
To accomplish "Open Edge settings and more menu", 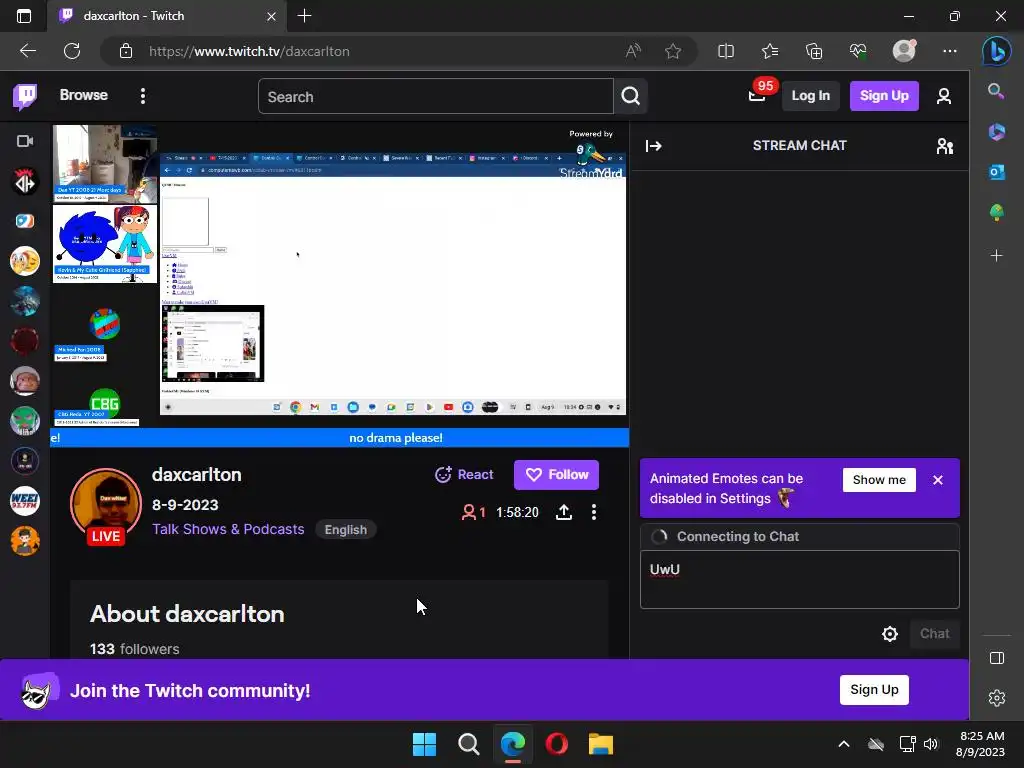I will 950,51.
